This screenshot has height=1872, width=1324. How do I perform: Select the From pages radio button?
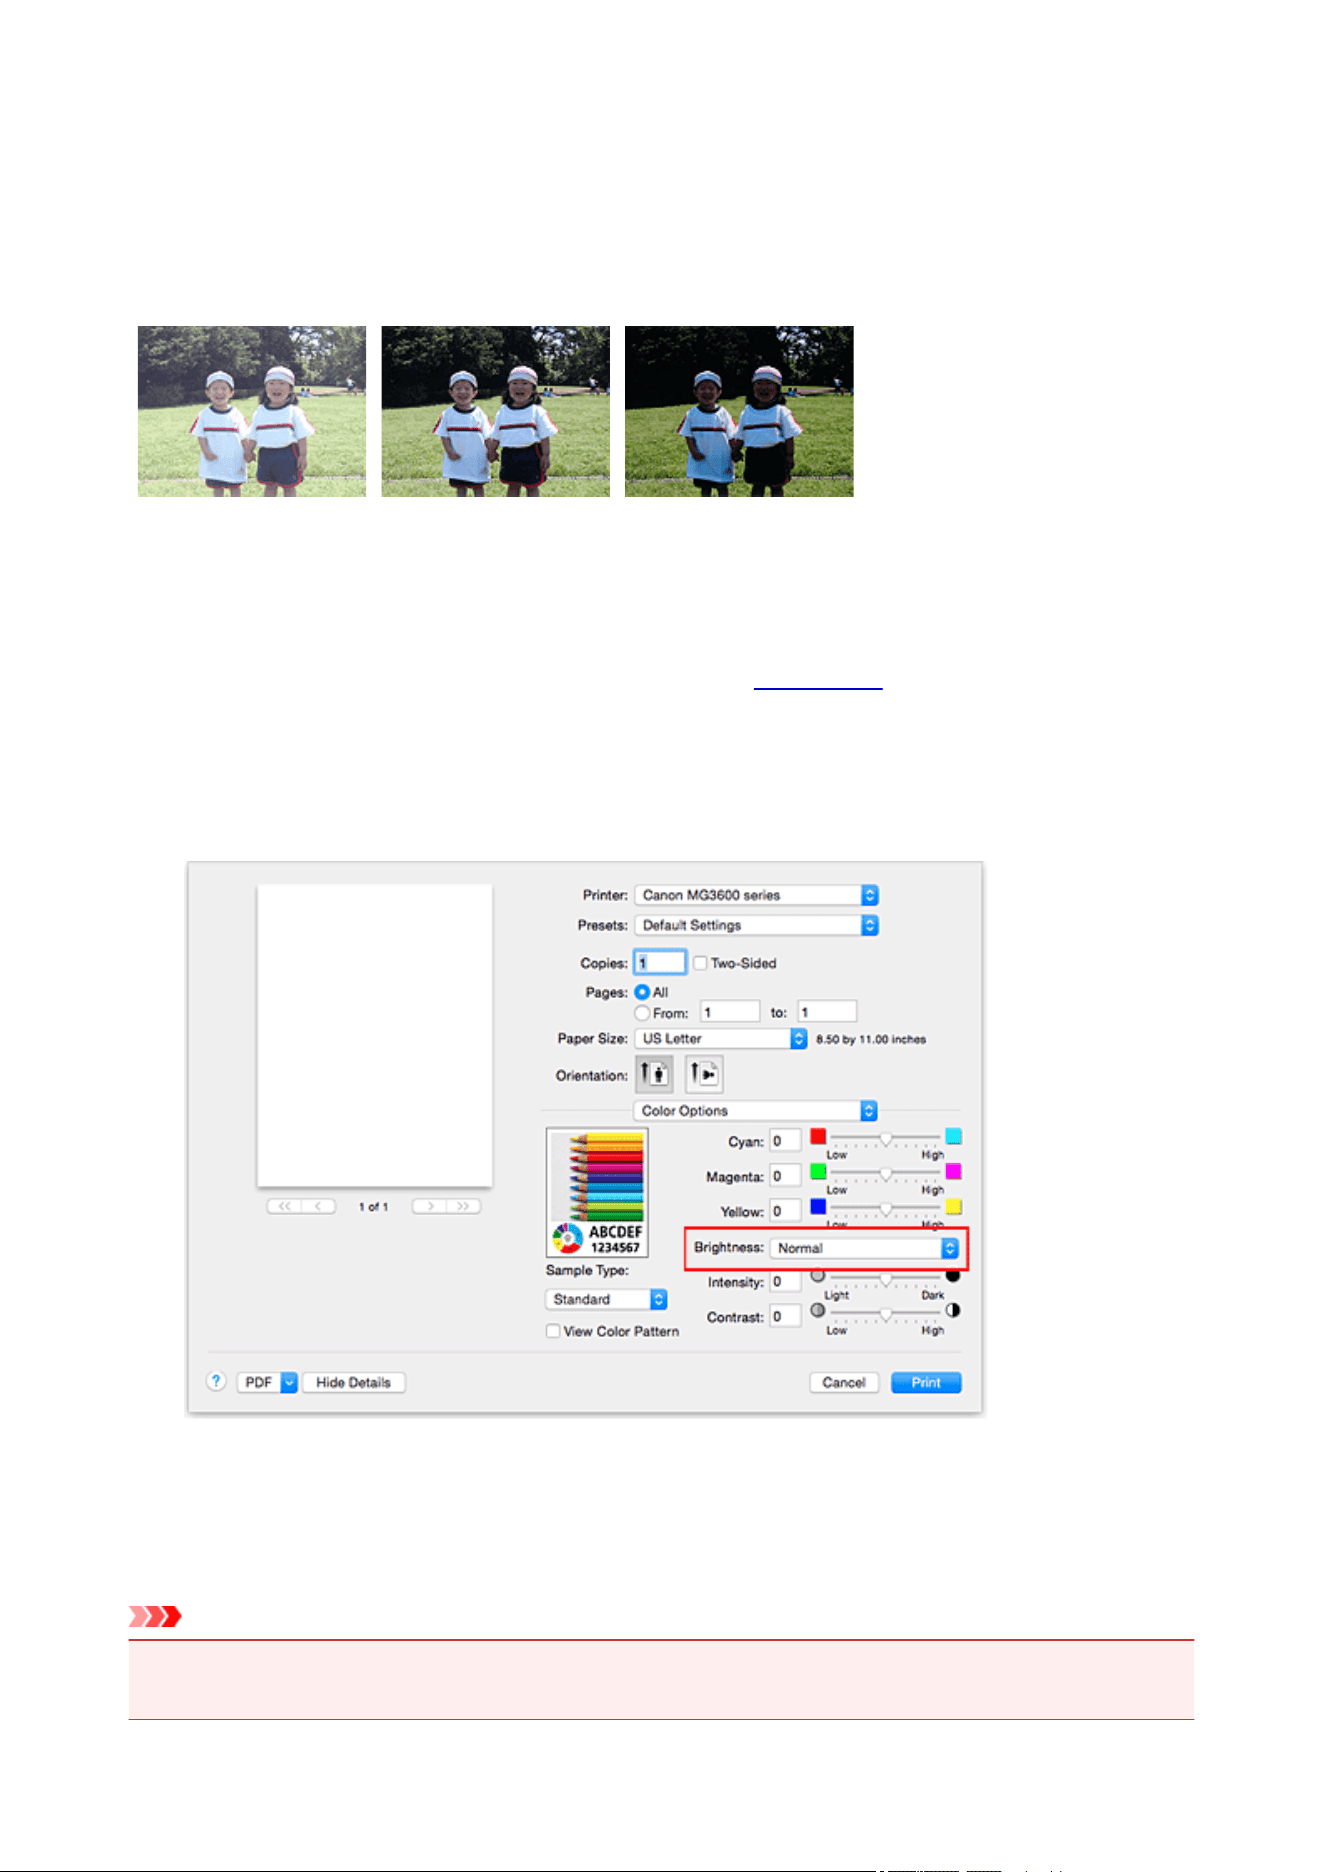[642, 1013]
